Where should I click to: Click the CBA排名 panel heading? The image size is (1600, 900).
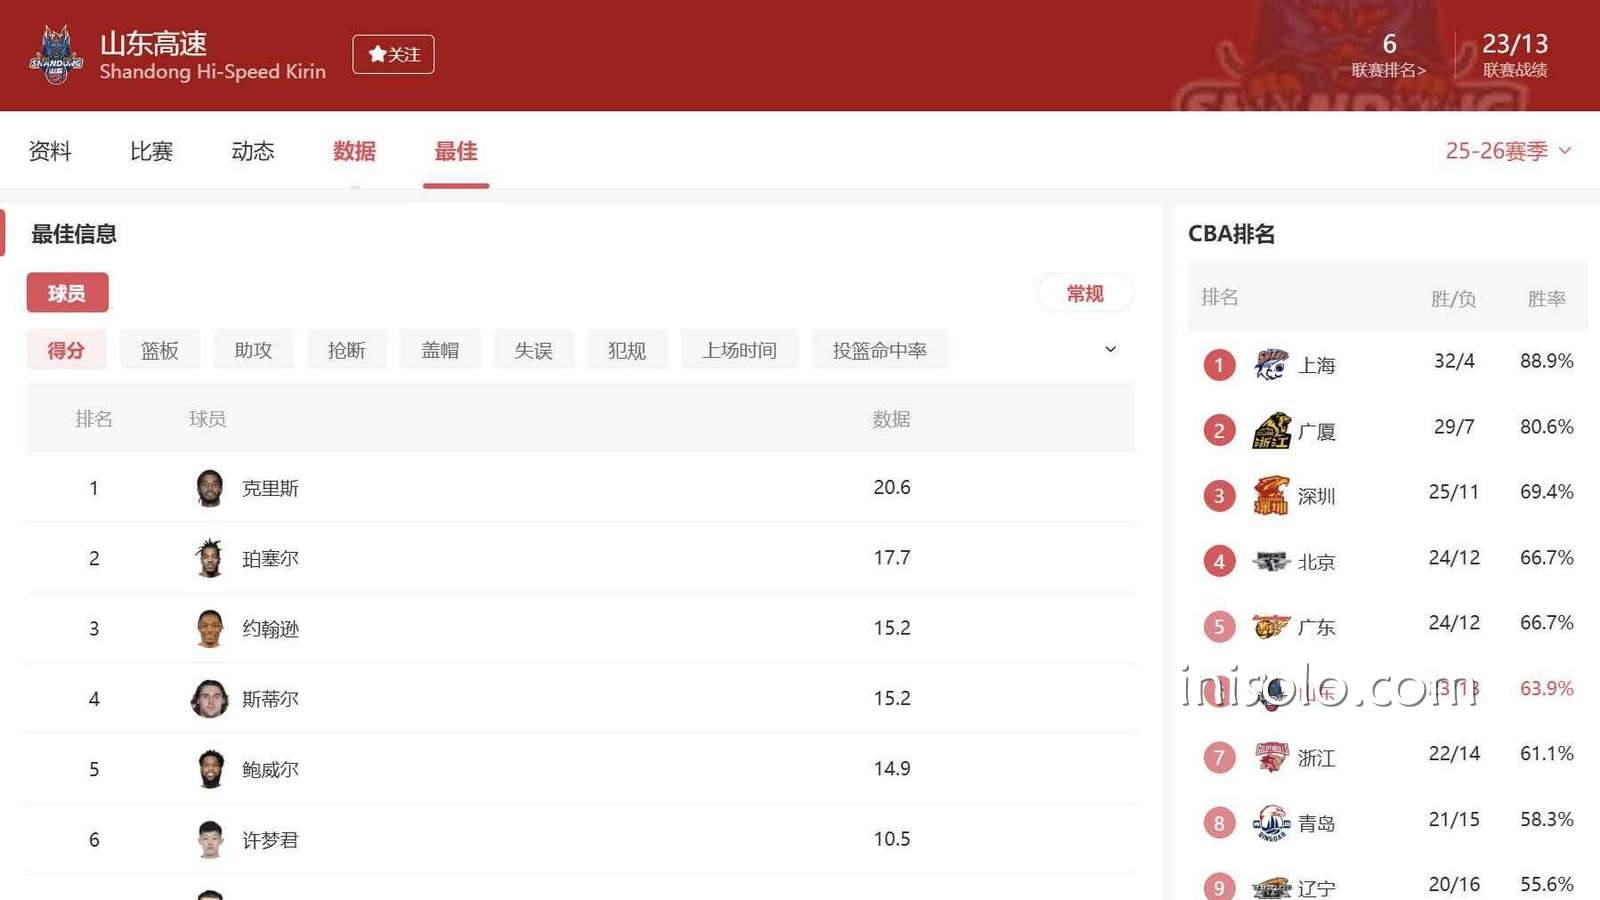(1231, 234)
